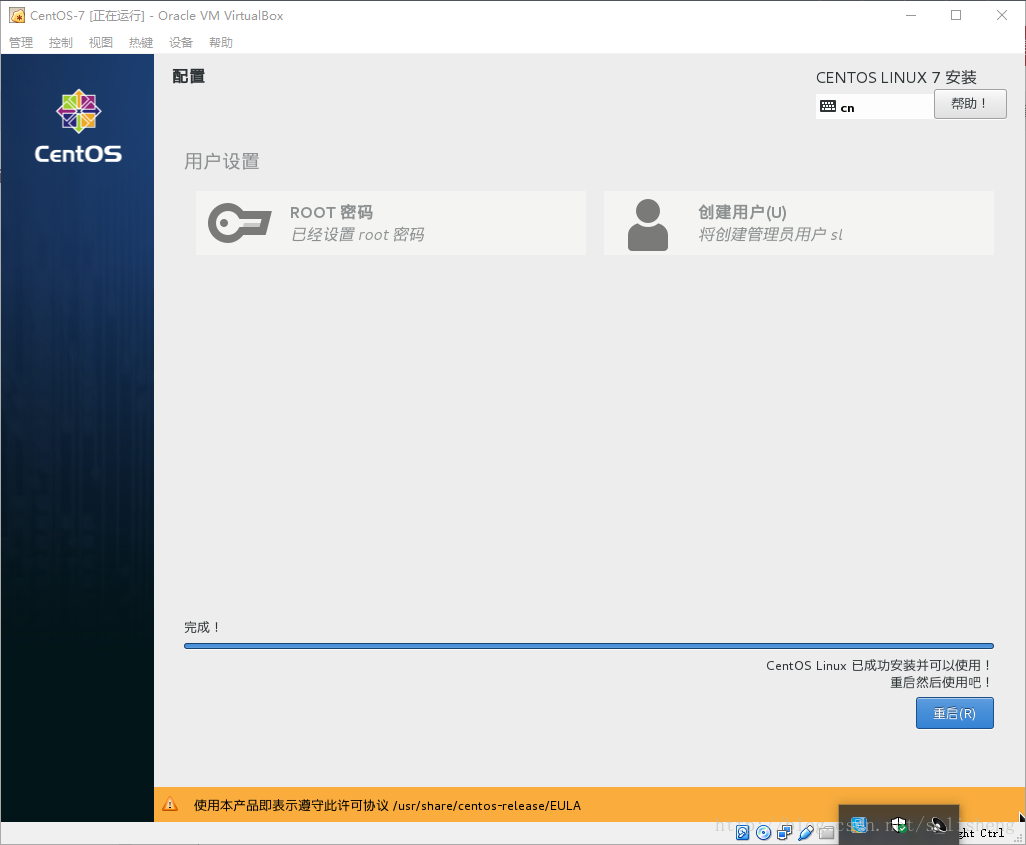Maximize the VirtualBox window
The width and height of the screenshot is (1026, 845).
coord(956,15)
